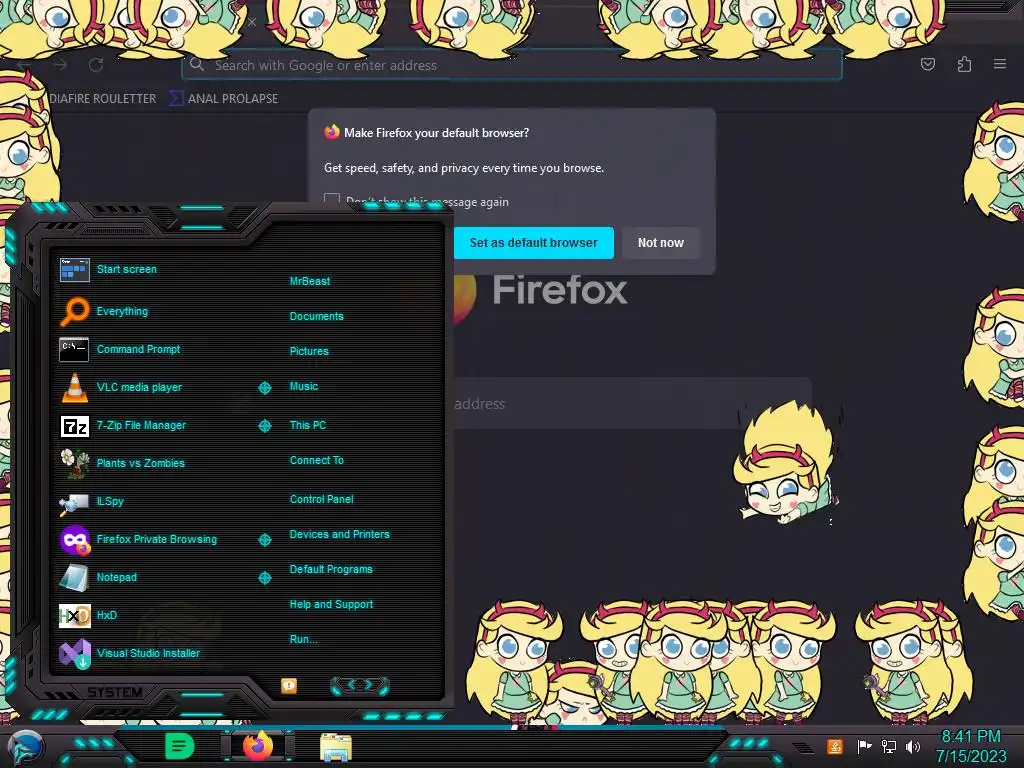Open Default Programs

pyautogui.click(x=330, y=569)
